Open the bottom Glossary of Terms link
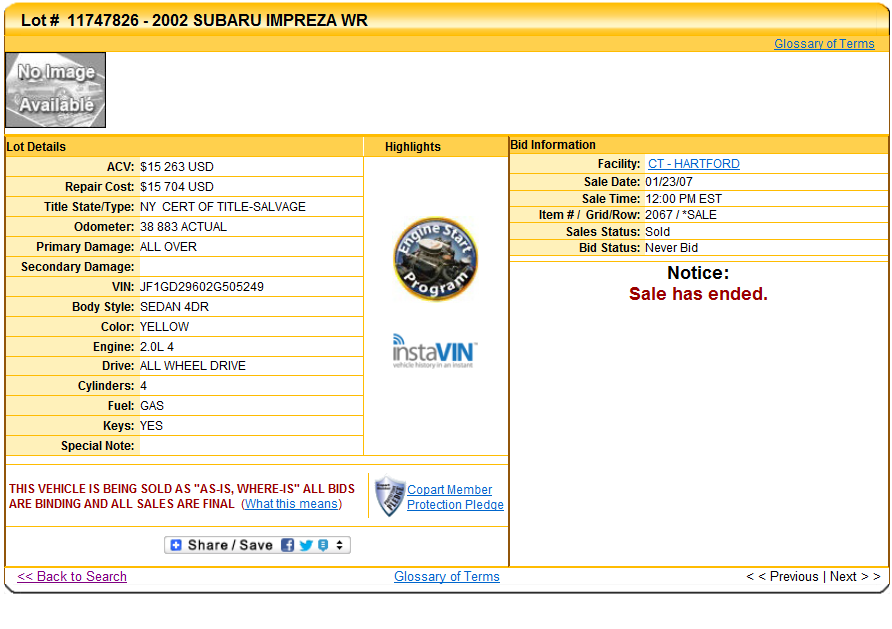The height and width of the screenshot is (629, 892). (446, 577)
